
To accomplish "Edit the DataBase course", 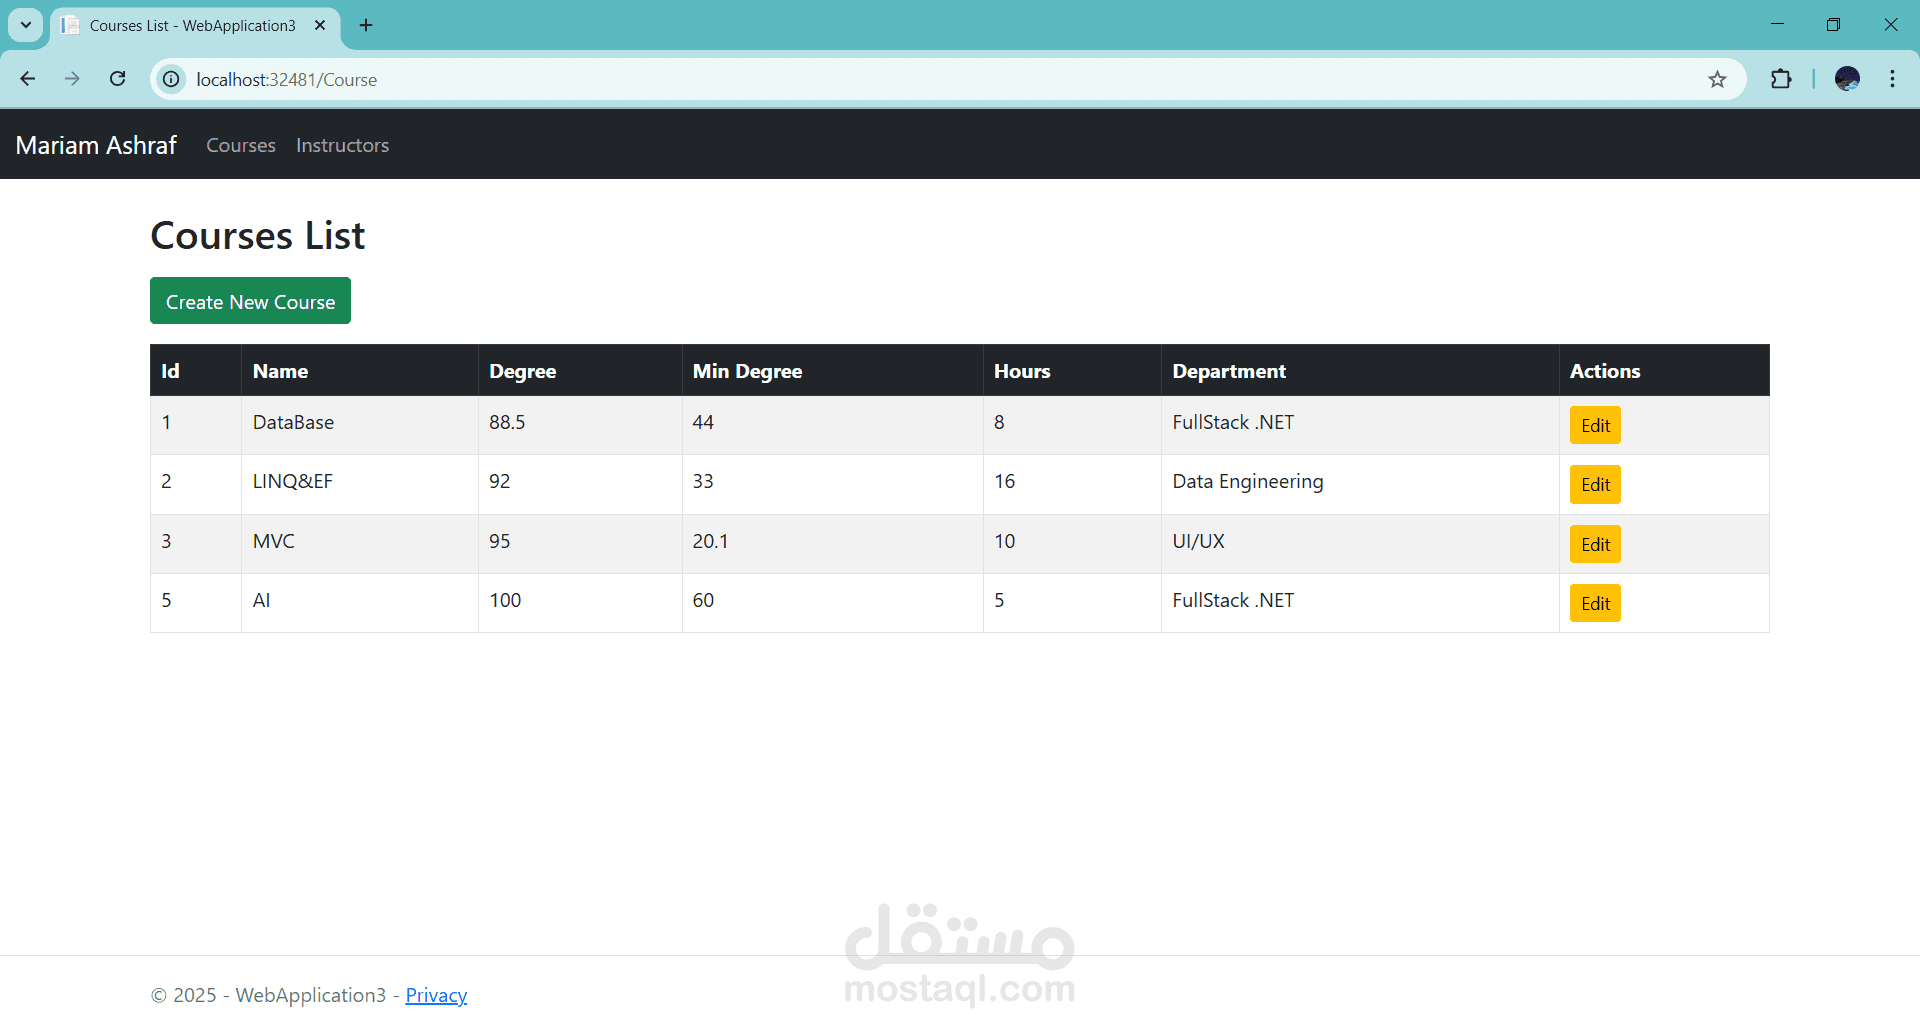I will [1595, 425].
